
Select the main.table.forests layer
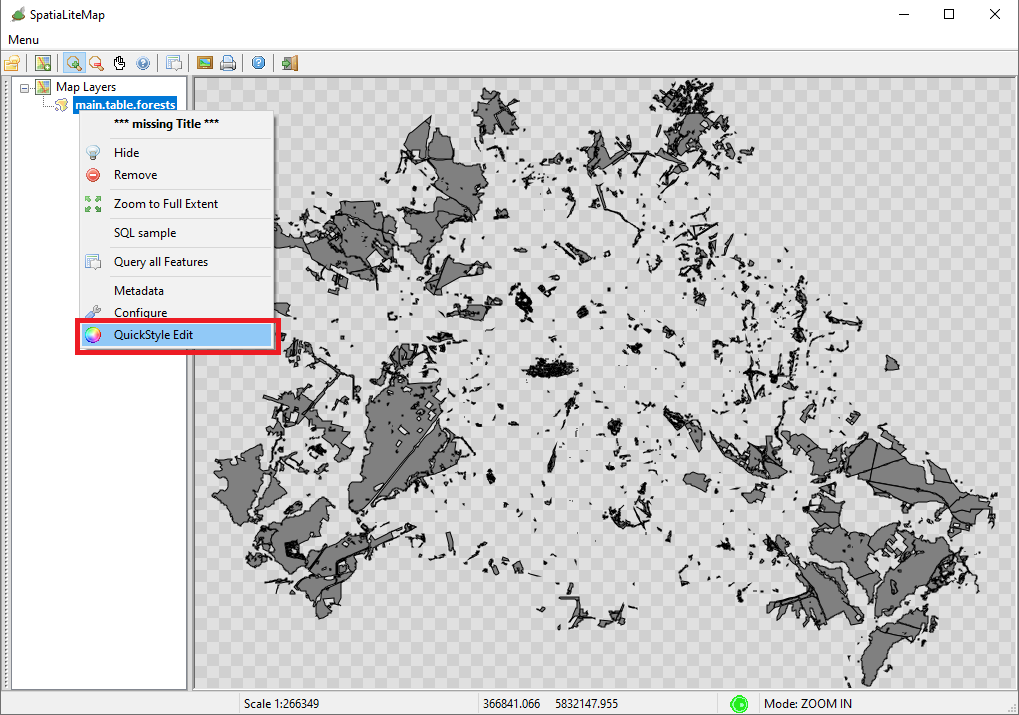(125, 105)
